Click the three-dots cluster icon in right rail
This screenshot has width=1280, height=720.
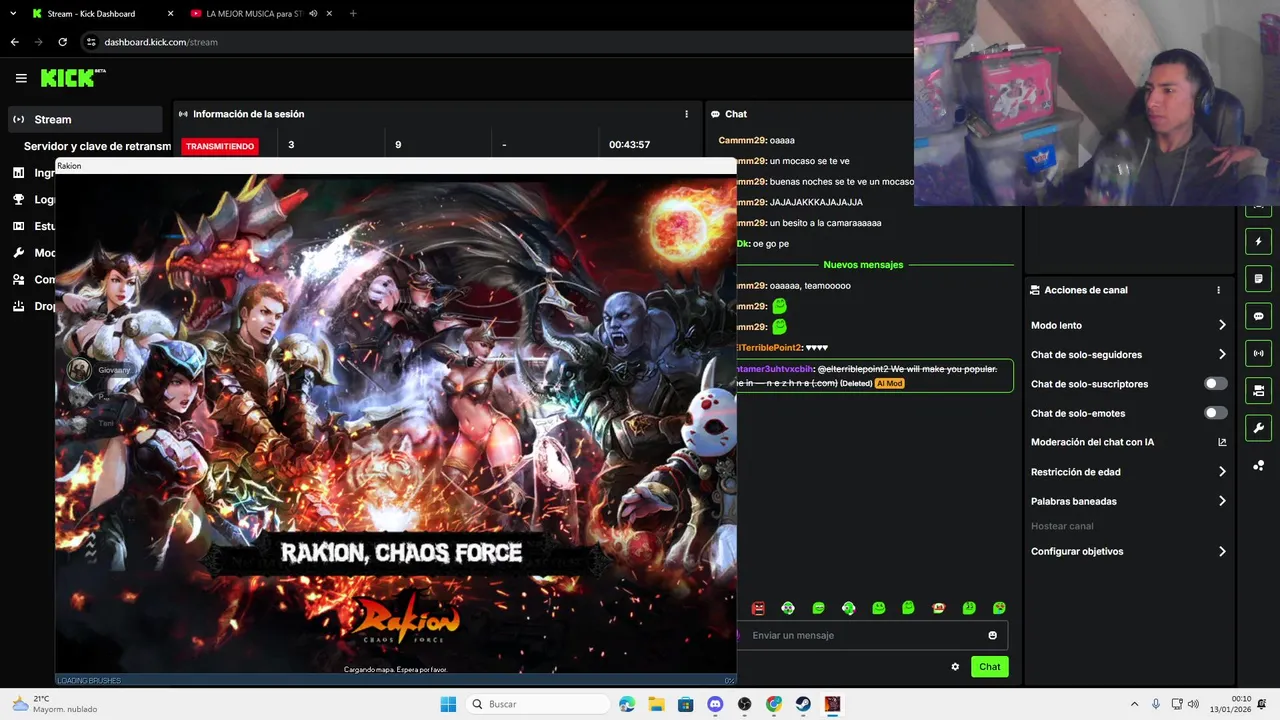coord(1258,465)
